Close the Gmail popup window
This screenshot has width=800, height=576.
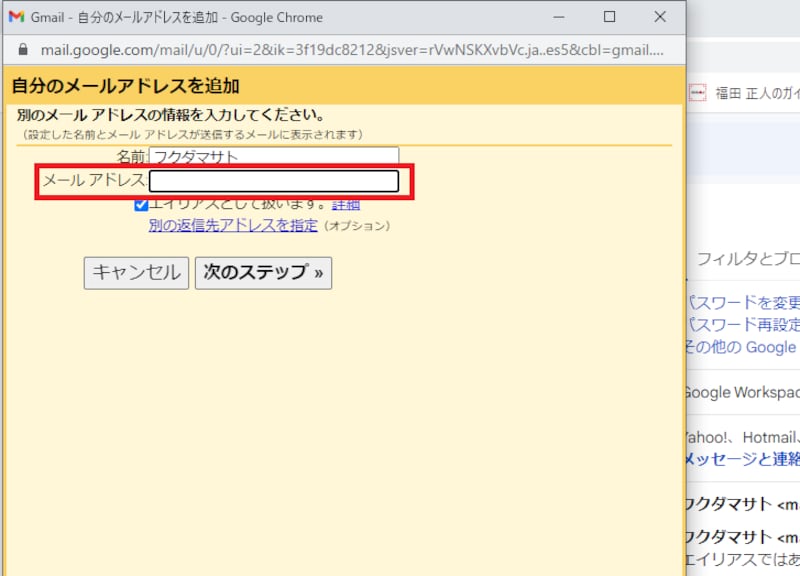660,17
